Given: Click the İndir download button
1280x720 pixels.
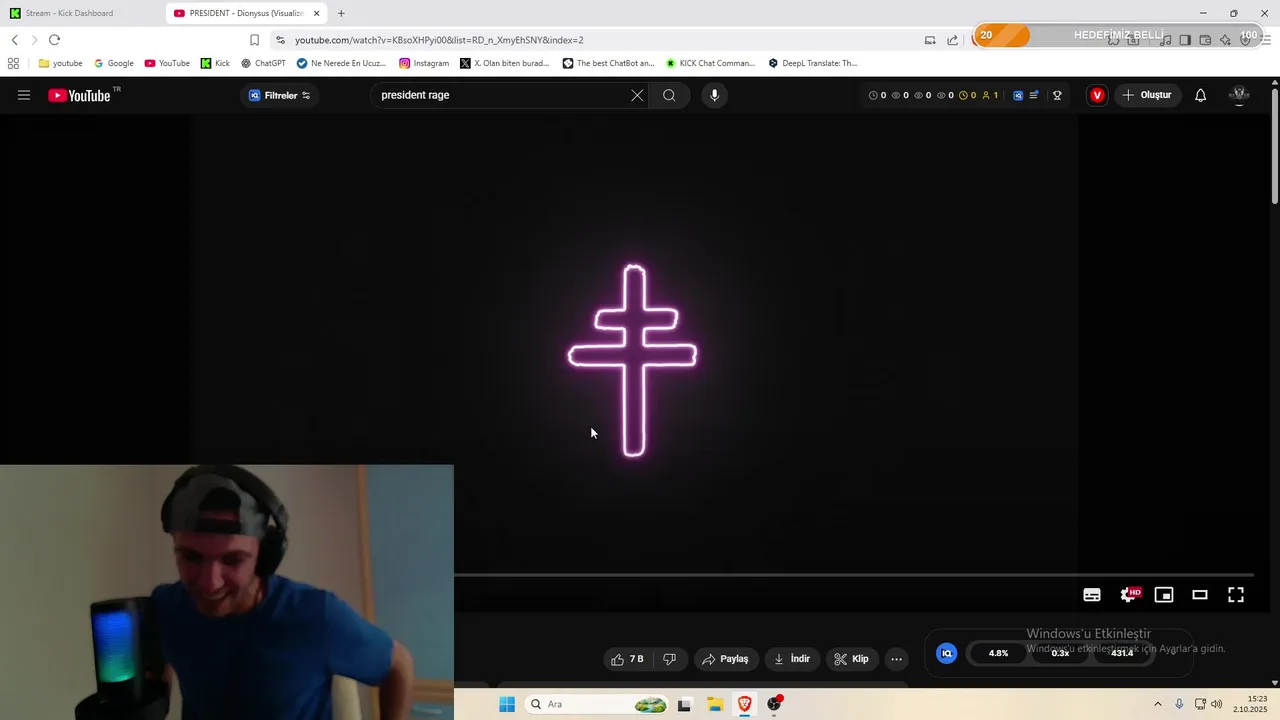Looking at the screenshot, I should click(792, 659).
